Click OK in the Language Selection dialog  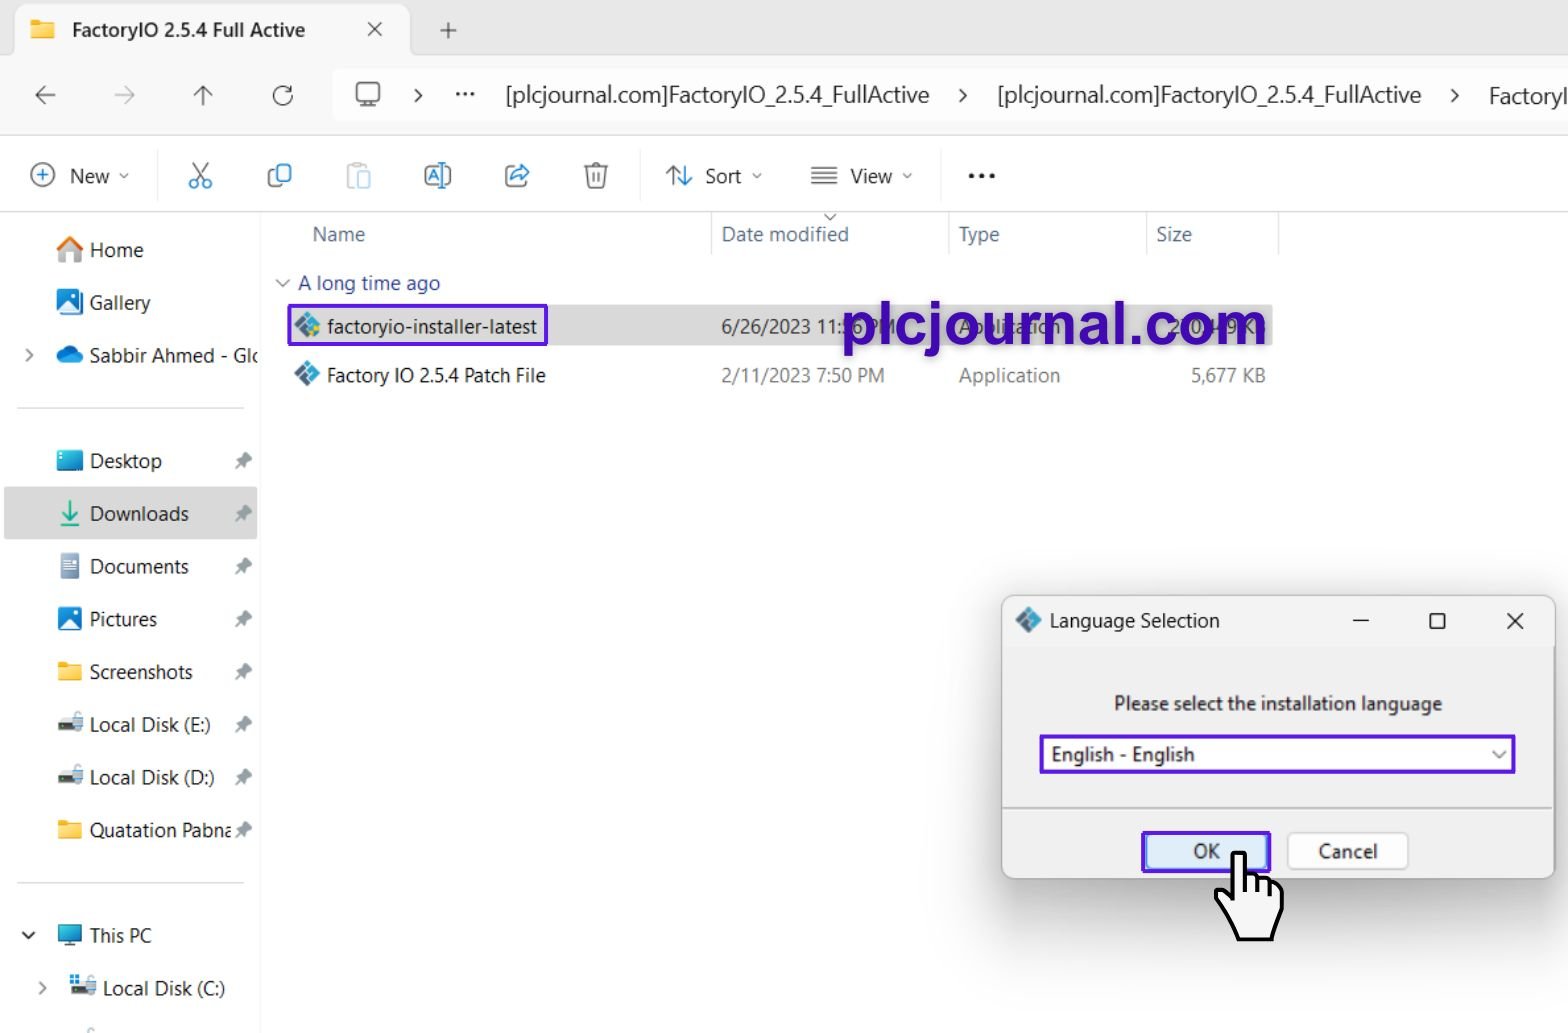pos(1206,851)
